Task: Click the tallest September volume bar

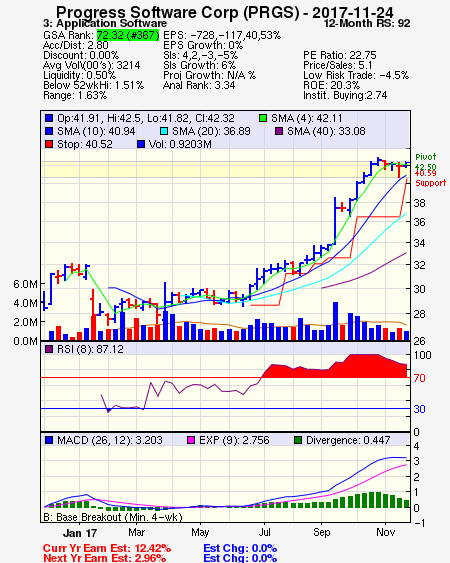Action: (x=335, y=321)
